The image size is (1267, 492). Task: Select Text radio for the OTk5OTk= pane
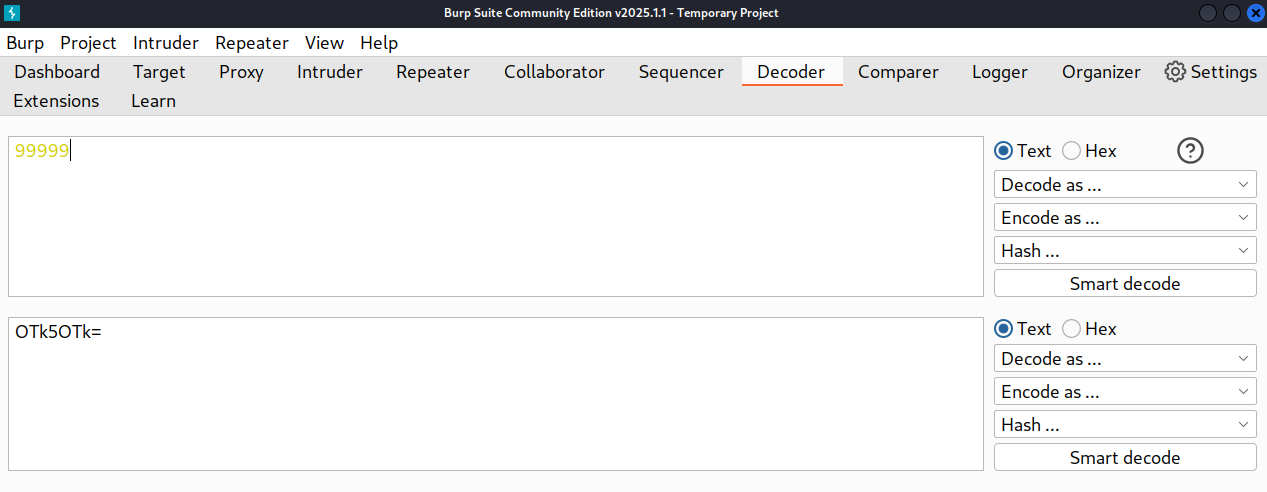1004,329
